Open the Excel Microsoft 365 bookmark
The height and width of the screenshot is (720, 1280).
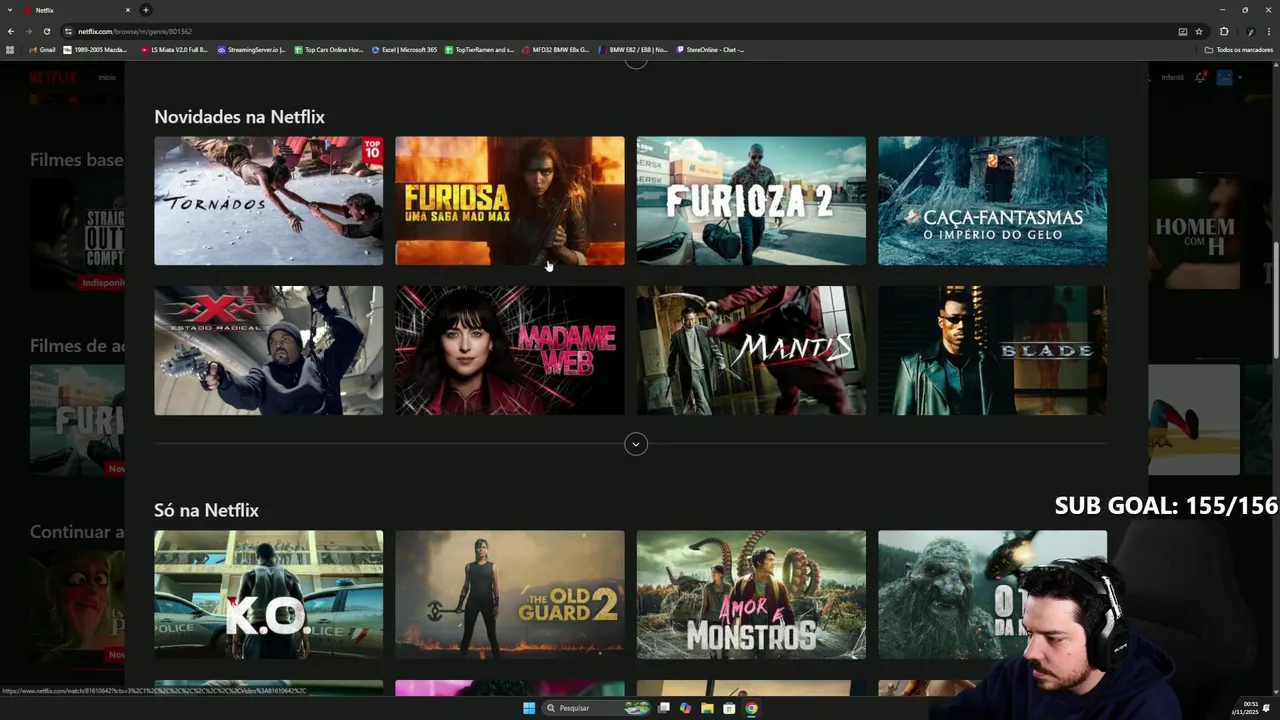tap(405, 49)
